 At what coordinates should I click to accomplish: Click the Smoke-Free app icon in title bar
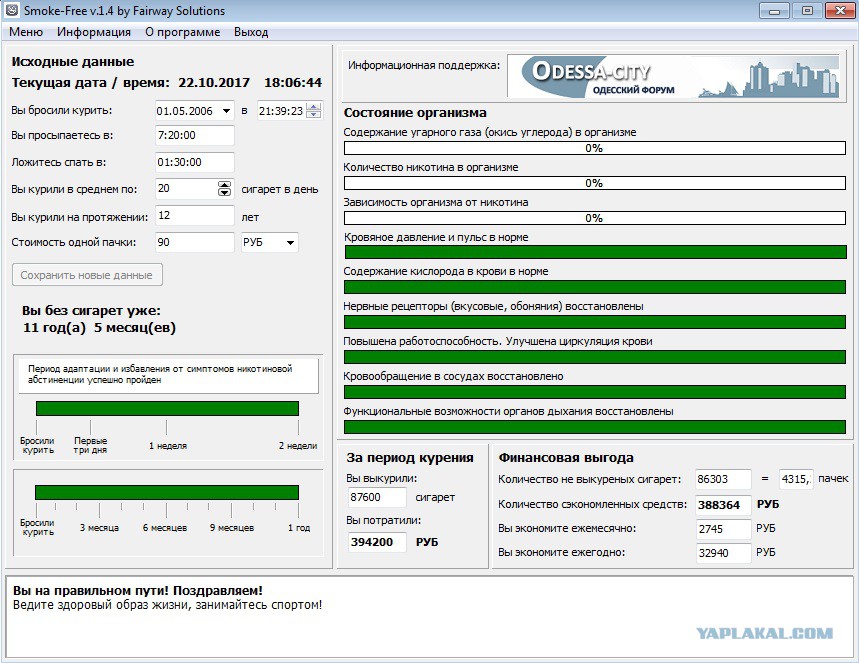(x=12, y=10)
